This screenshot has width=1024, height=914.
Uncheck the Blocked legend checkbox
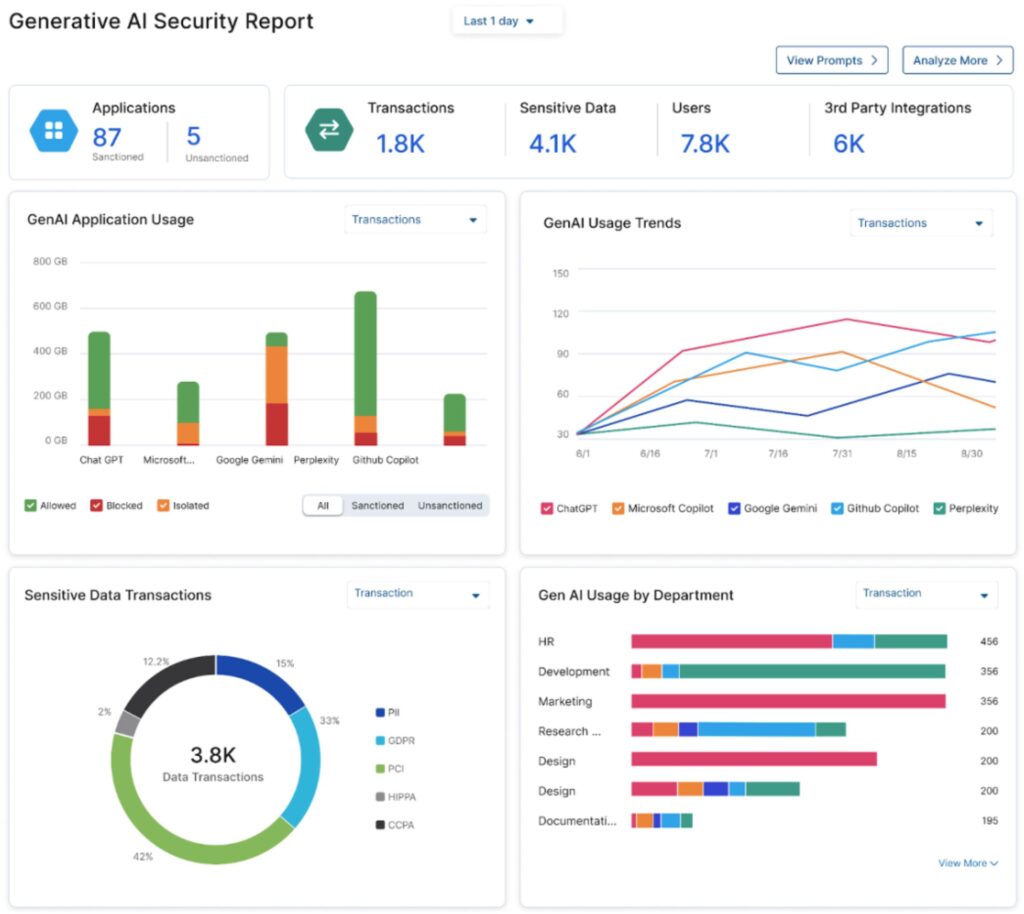click(x=97, y=506)
